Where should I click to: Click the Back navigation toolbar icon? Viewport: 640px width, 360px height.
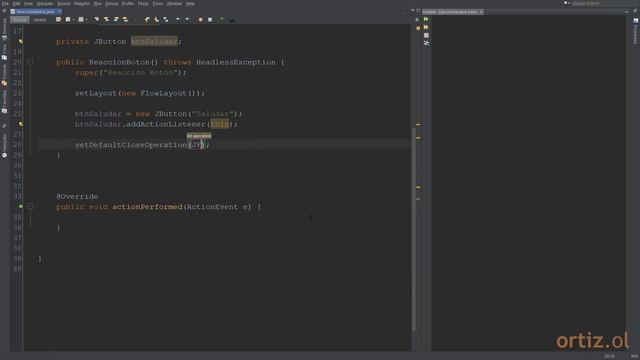68,20
